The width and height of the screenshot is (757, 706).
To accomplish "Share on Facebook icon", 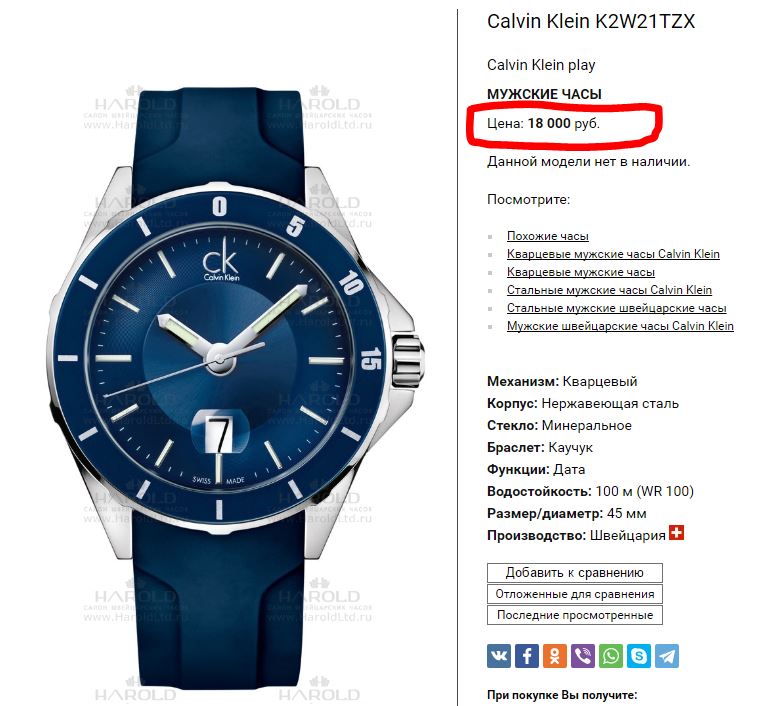I will [527, 656].
